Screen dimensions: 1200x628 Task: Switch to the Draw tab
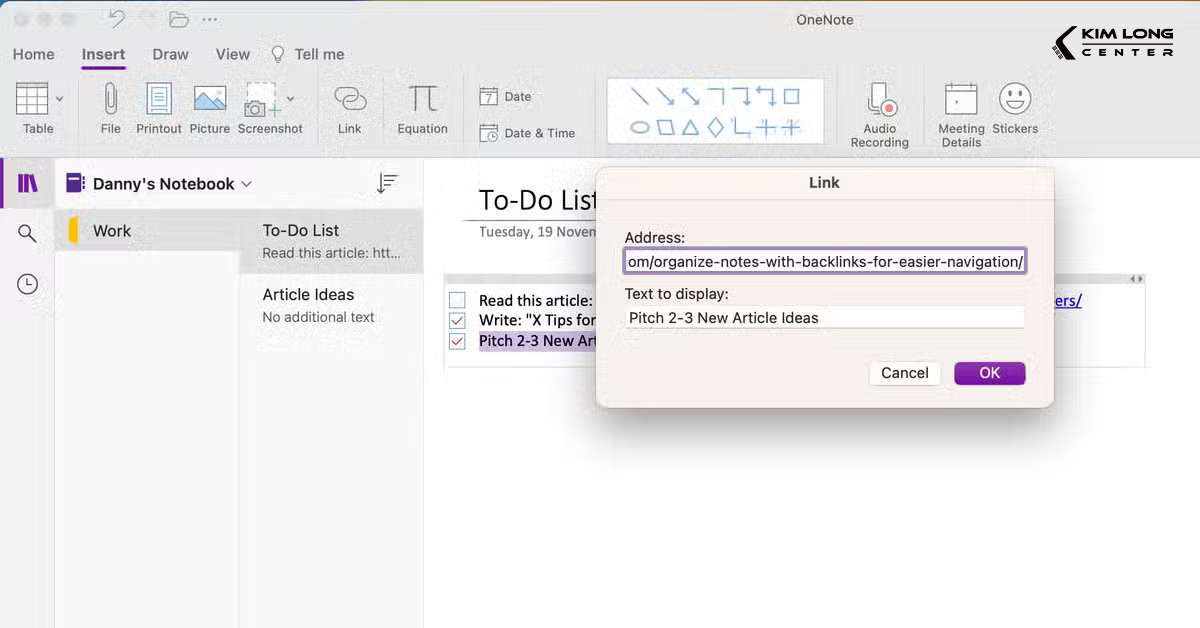coord(169,54)
